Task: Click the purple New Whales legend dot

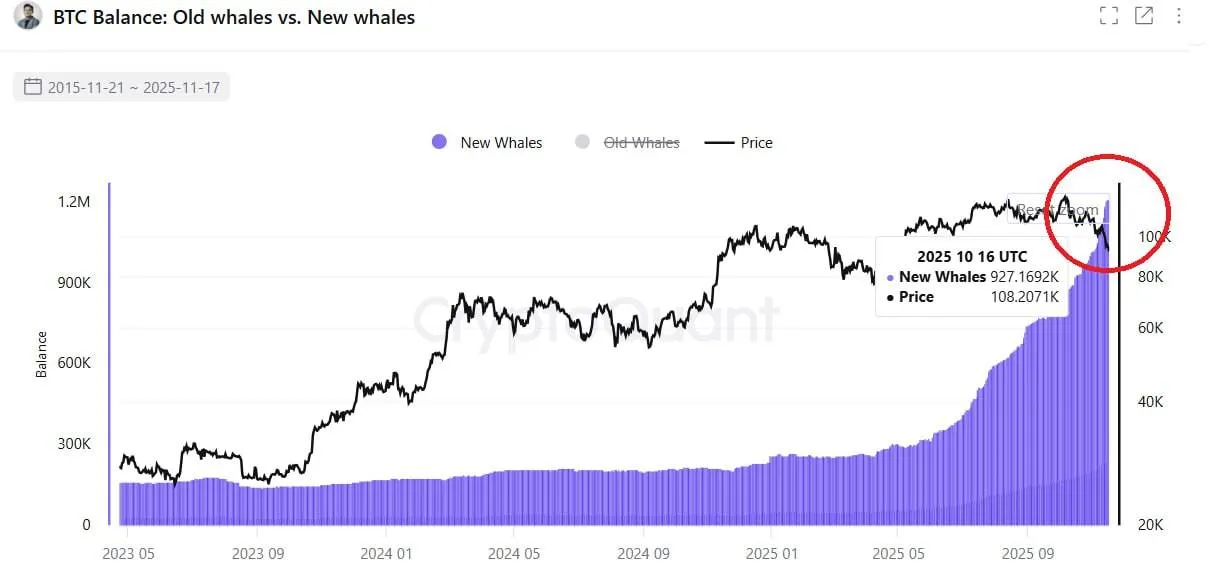Action: 439,142
